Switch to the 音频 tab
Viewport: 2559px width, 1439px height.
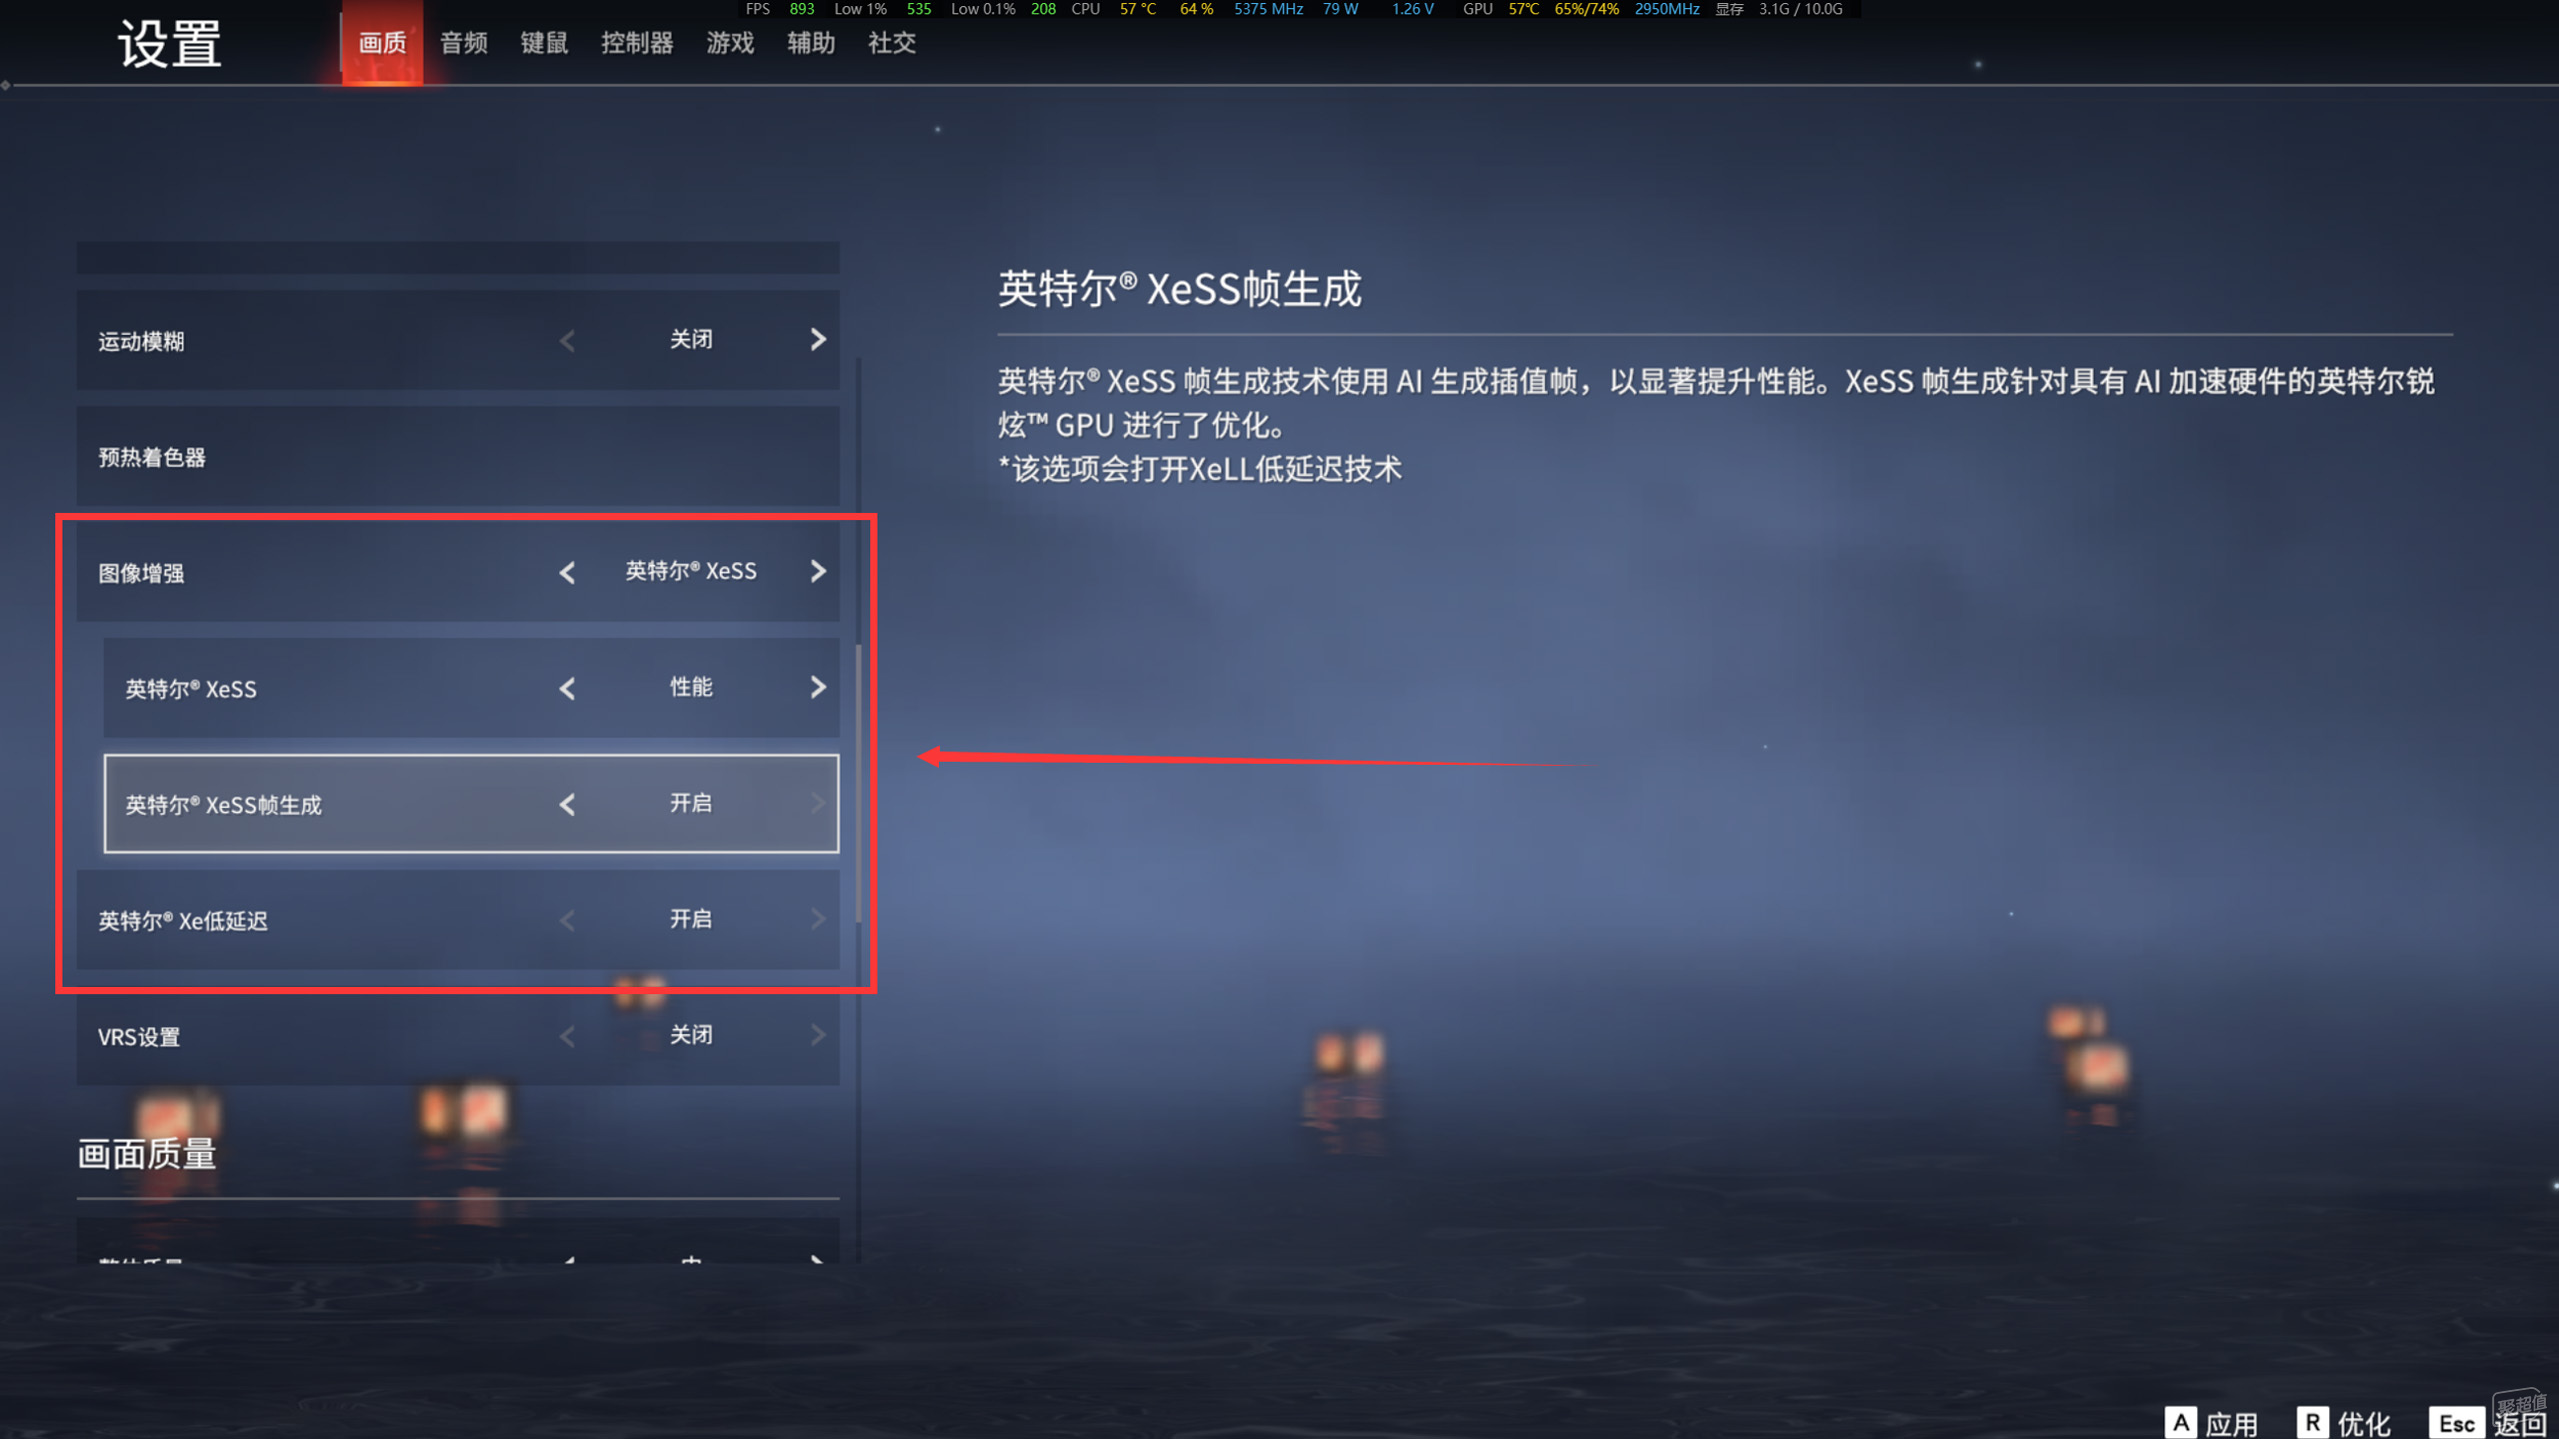[463, 43]
